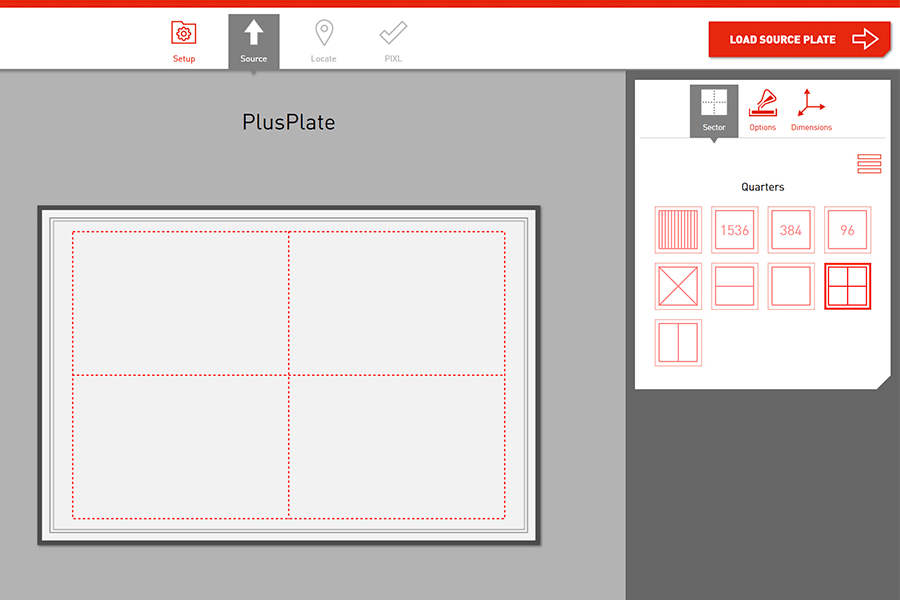Open the PIXL checkmark tab

(x=393, y=42)
